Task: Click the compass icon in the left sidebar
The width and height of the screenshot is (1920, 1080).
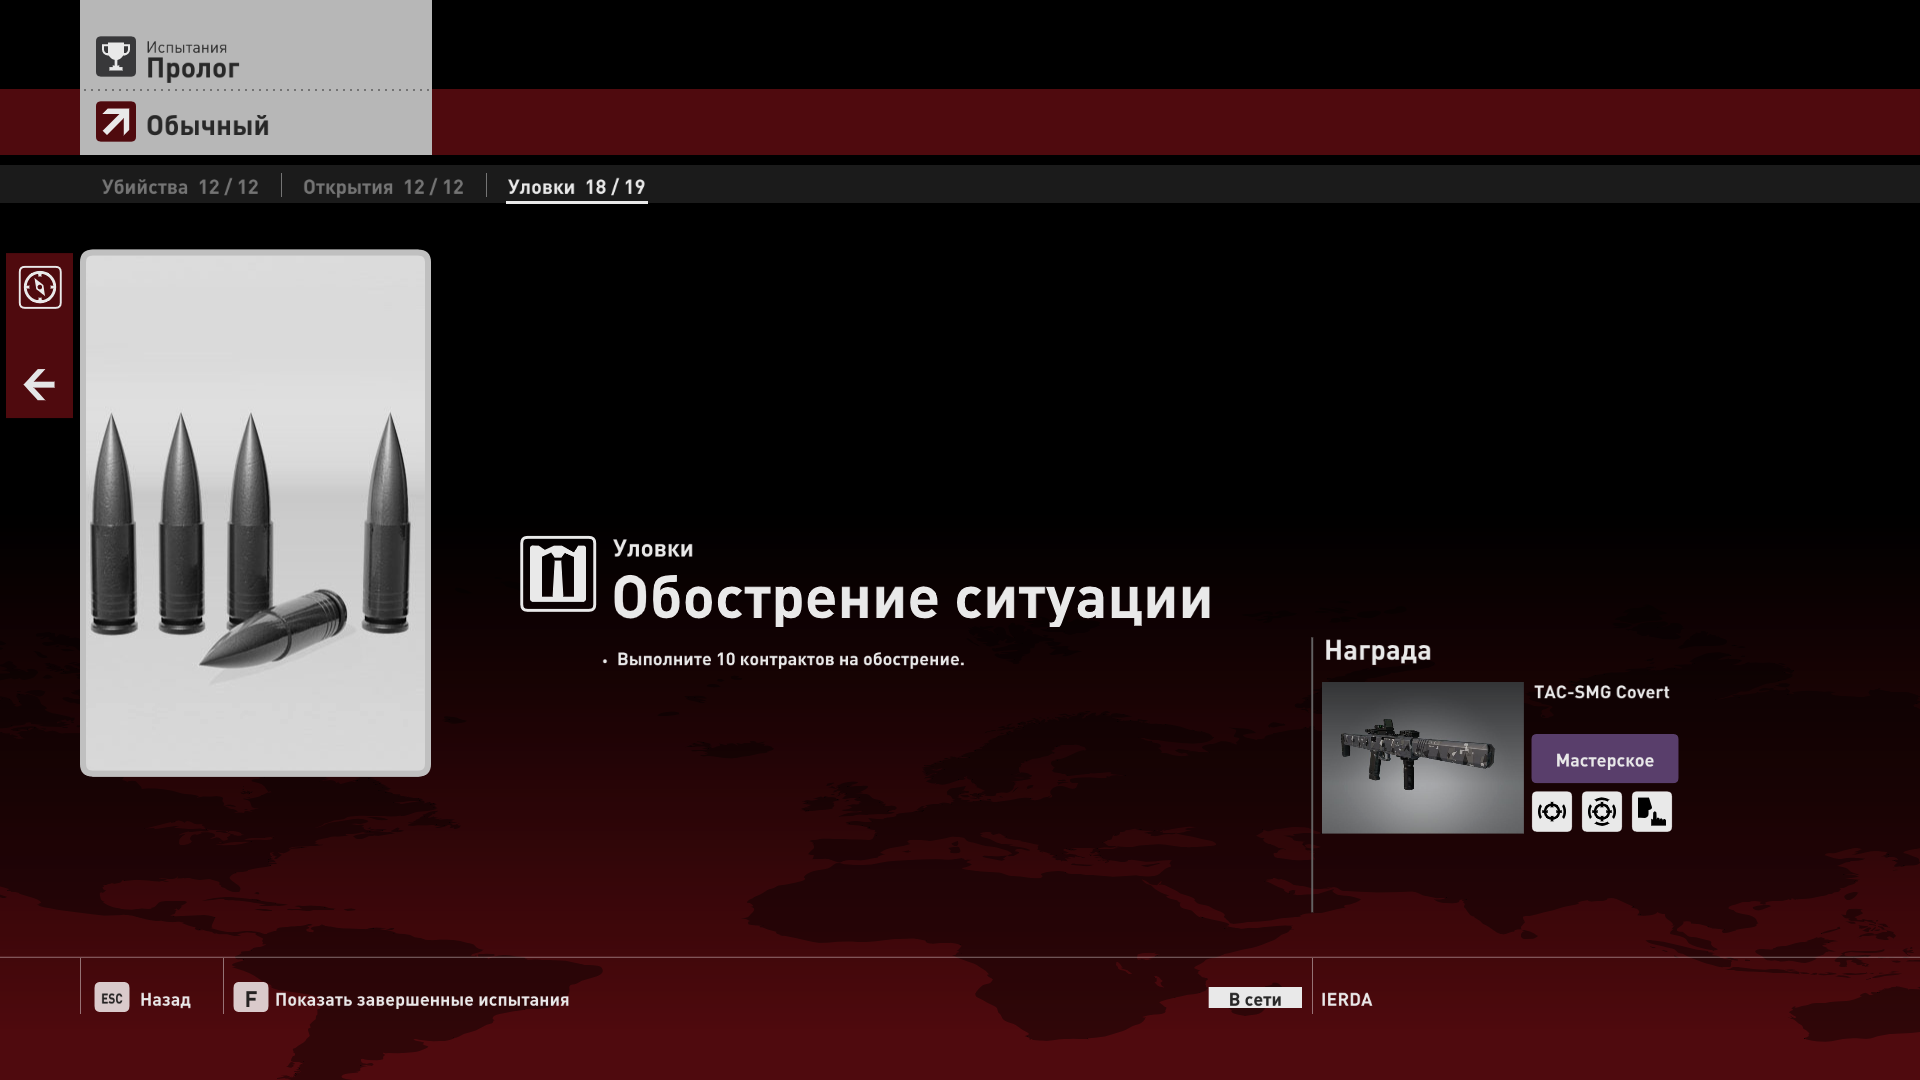Action: [40, 288]
